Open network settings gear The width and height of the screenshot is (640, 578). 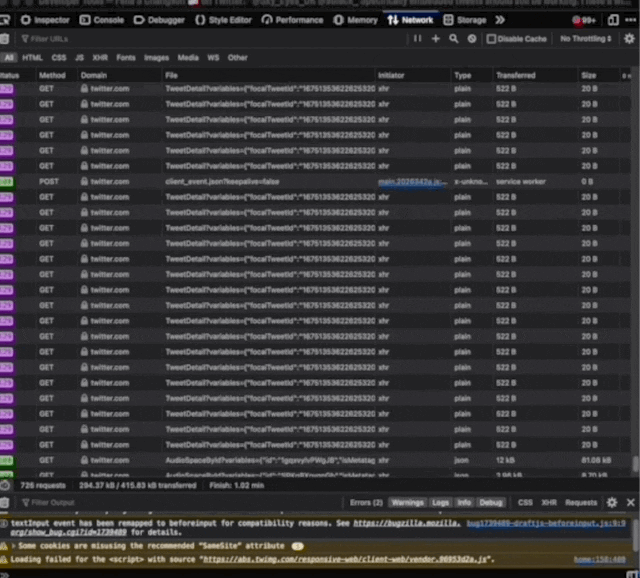[x=629, y=38]
